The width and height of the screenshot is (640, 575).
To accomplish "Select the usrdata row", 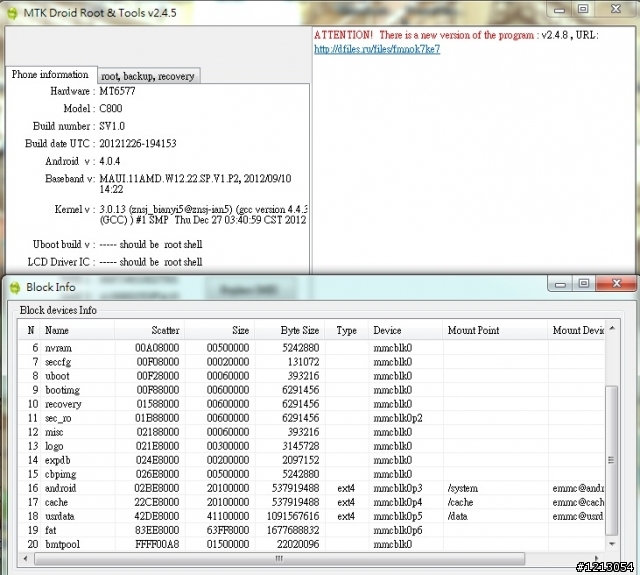I will pyautogui.click(x=311, y=516).
